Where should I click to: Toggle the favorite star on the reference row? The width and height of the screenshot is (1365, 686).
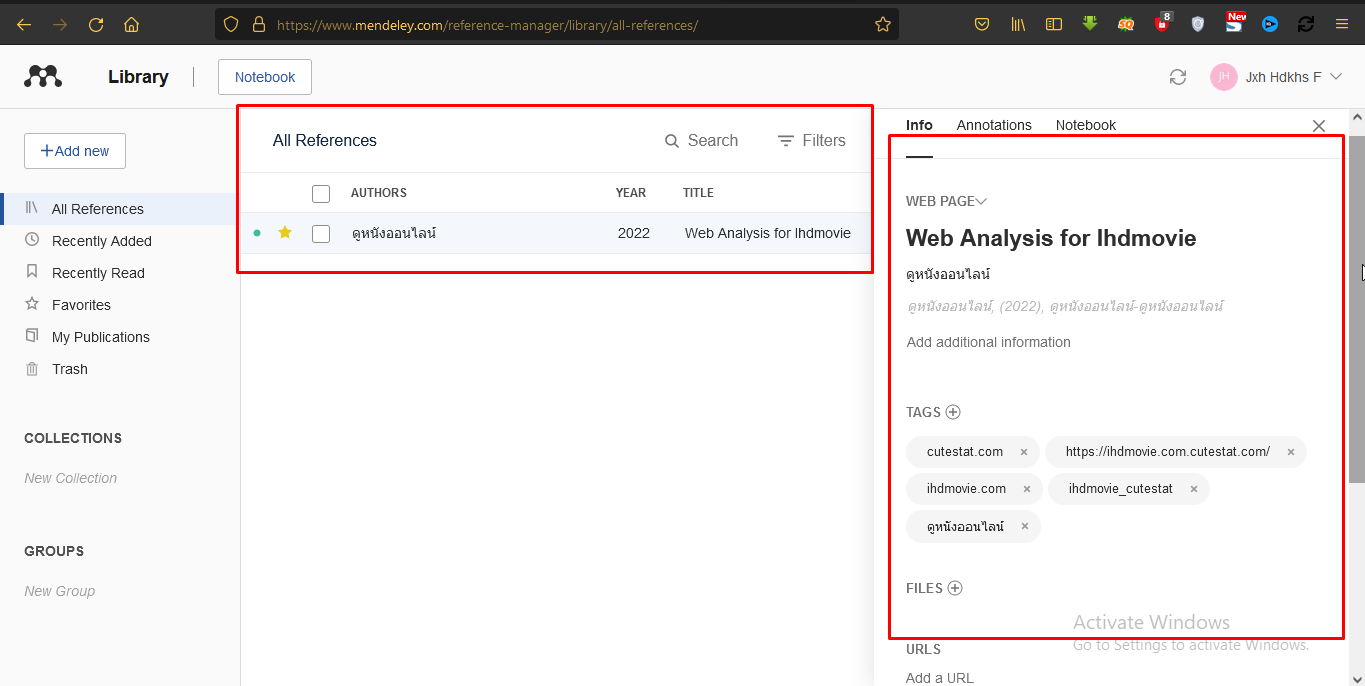tap(285, 233)
